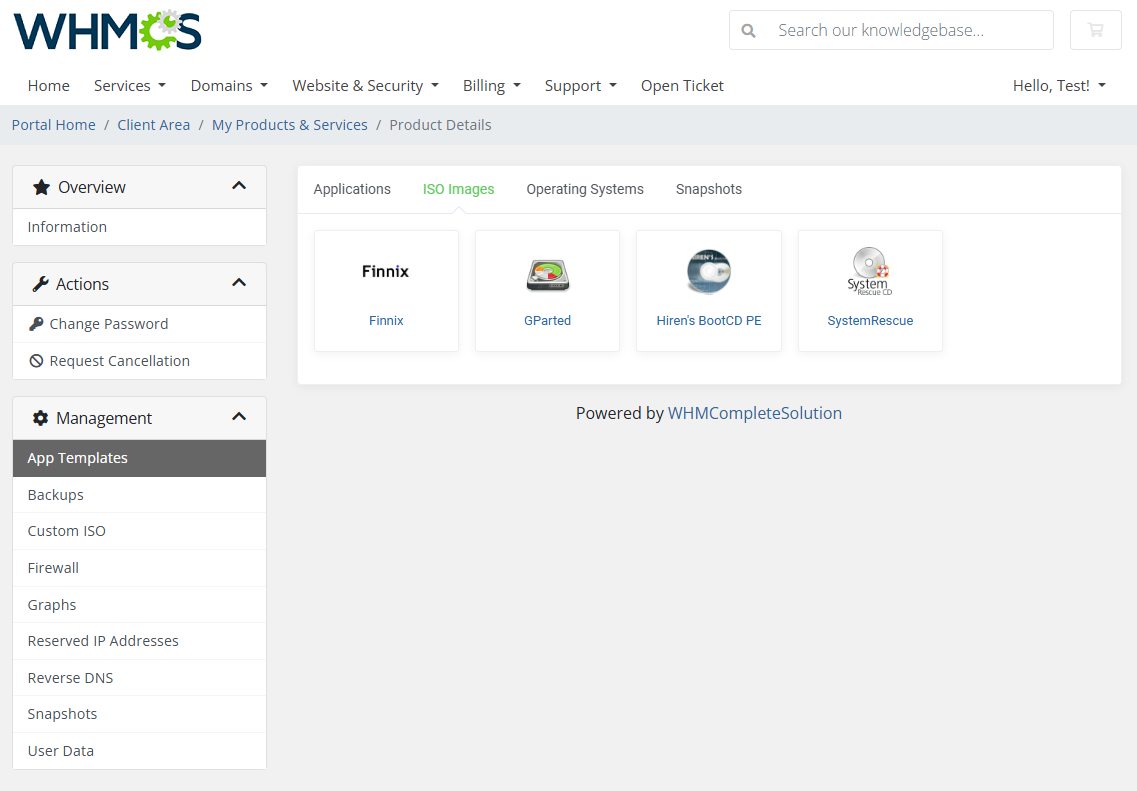The image size is (1137, 791).
Task: Switch to the Operating Systems tab
Action: [584, 189]
